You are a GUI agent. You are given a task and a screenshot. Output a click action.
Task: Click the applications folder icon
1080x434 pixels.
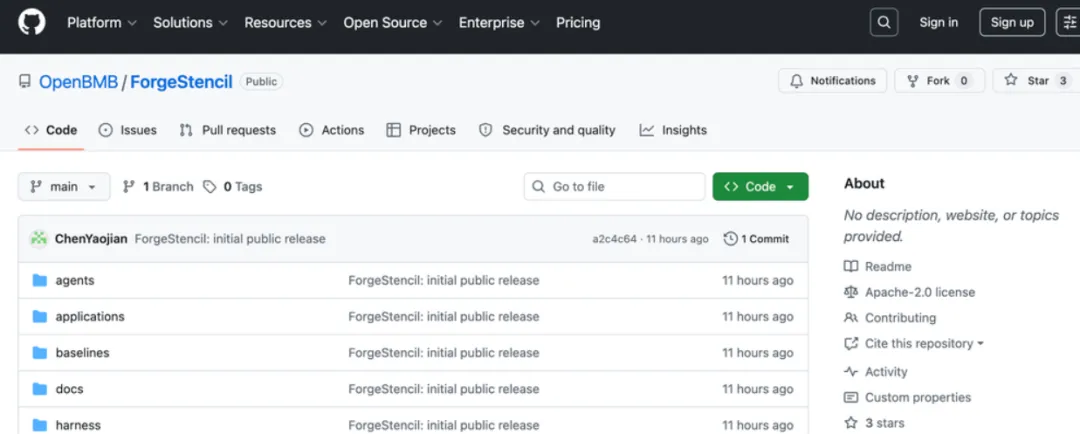coord(40,316)
